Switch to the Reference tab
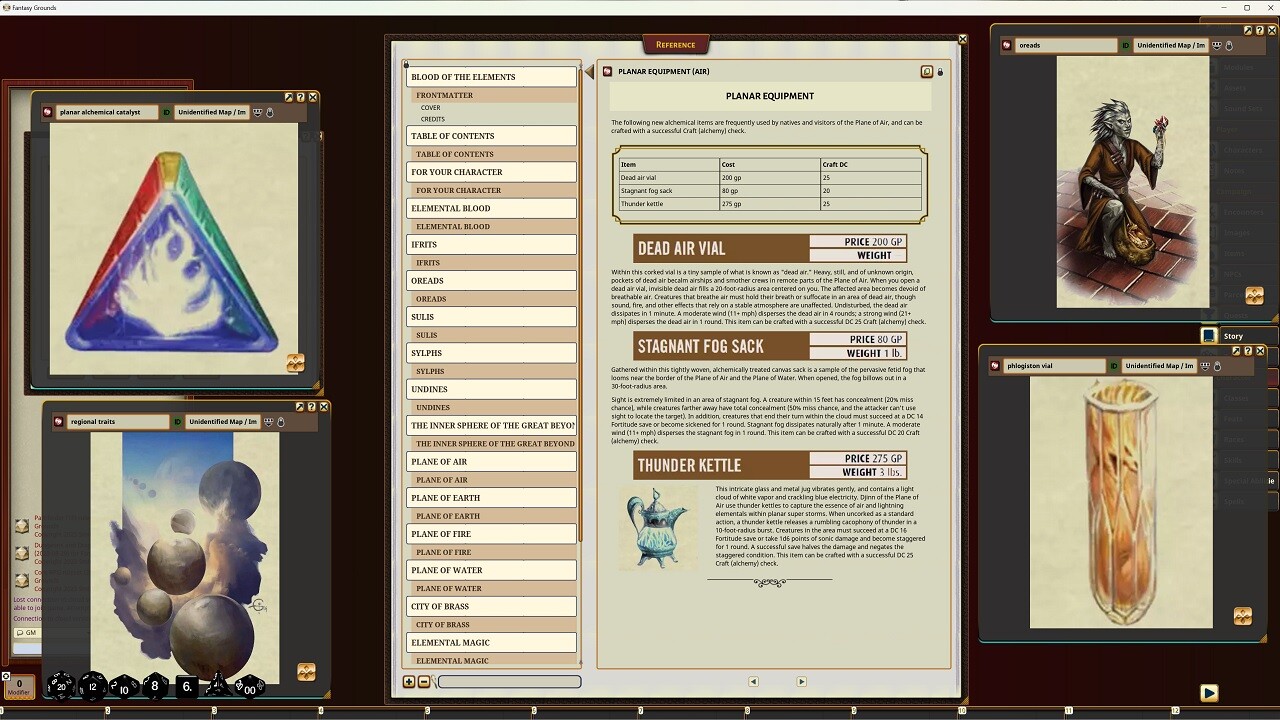1280x720 pixels. coord(675,44)
